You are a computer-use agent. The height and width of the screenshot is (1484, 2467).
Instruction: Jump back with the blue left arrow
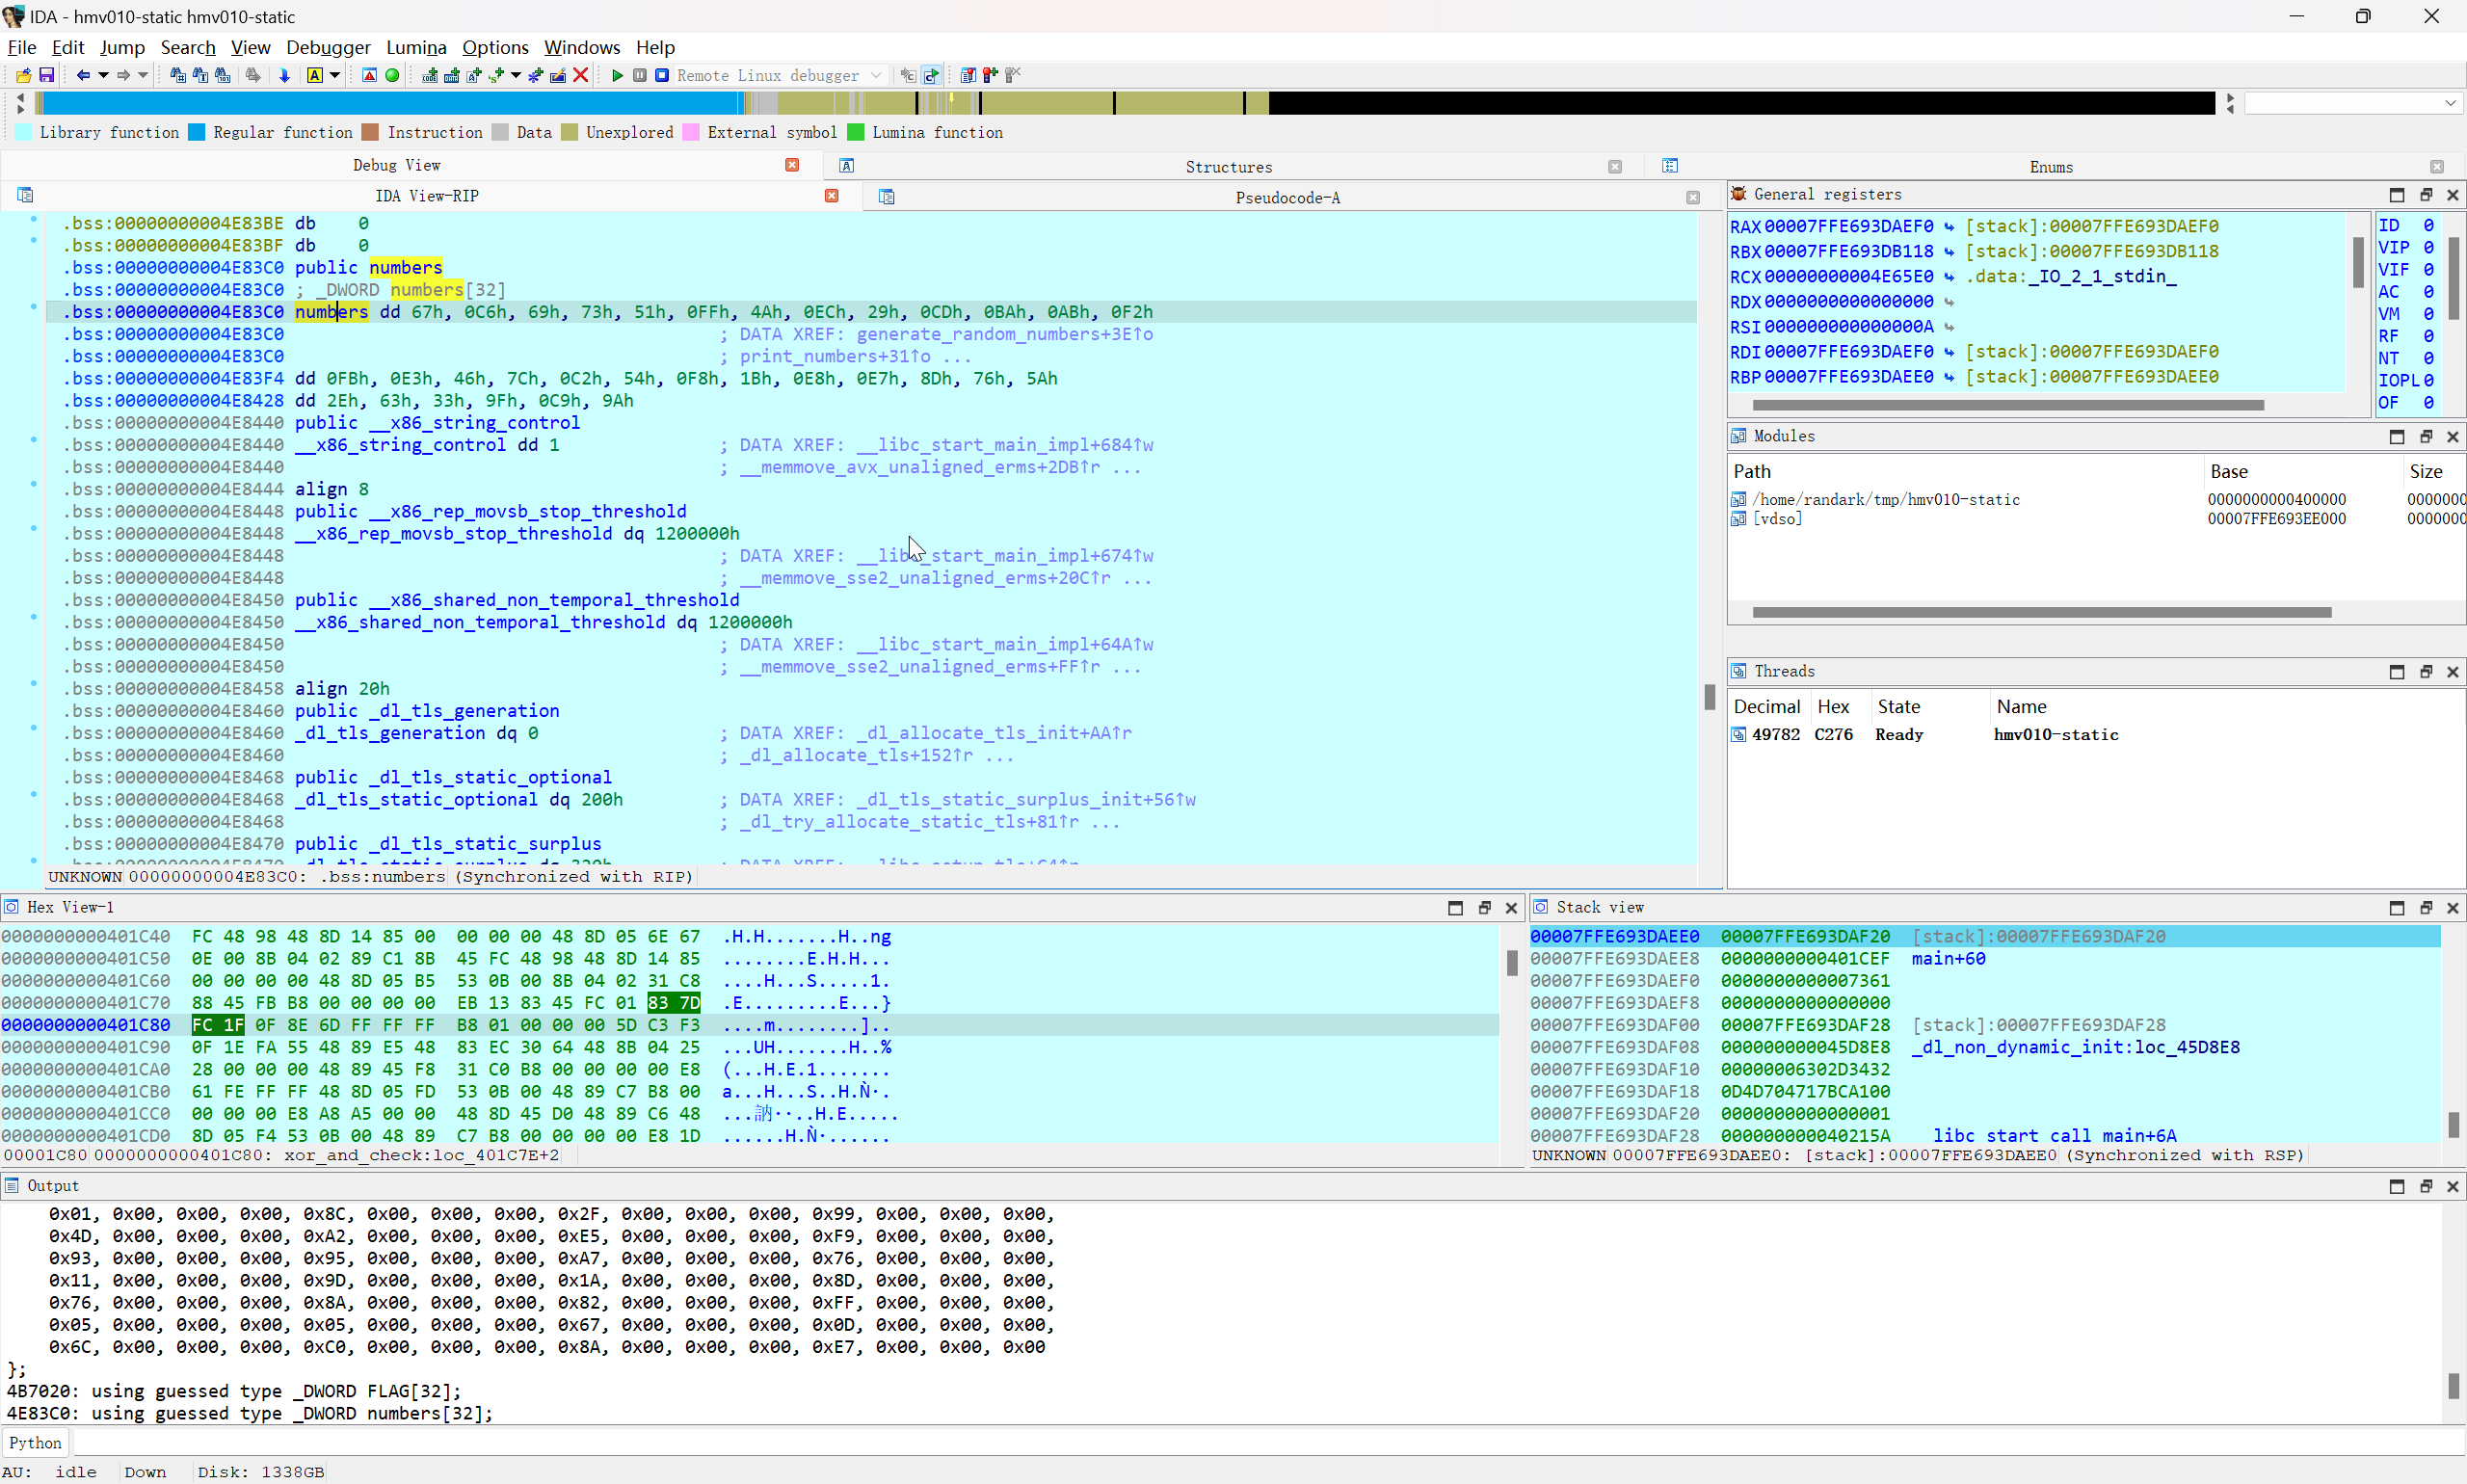coord(83,75)
